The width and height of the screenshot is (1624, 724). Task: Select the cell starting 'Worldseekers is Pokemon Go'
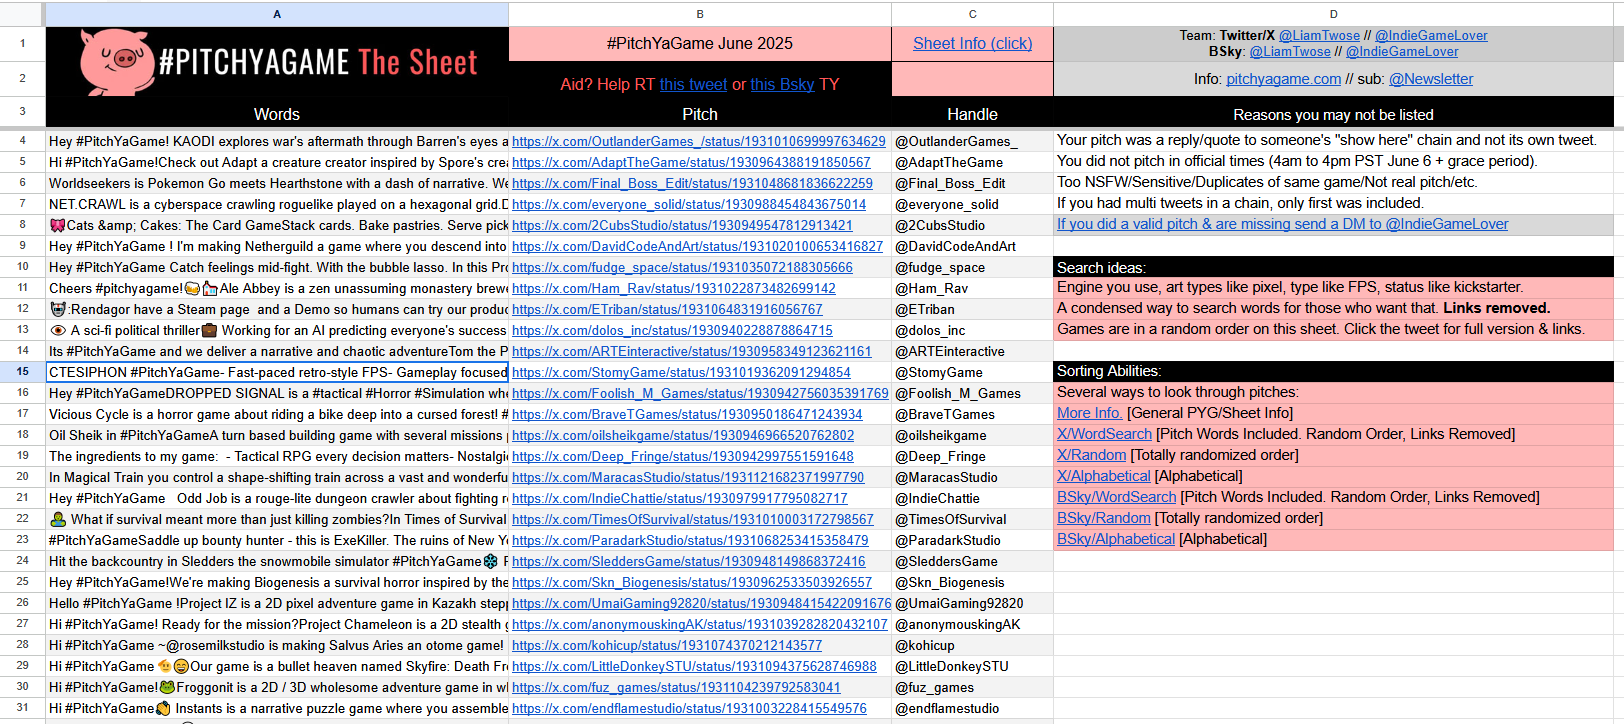pos(277,183)
